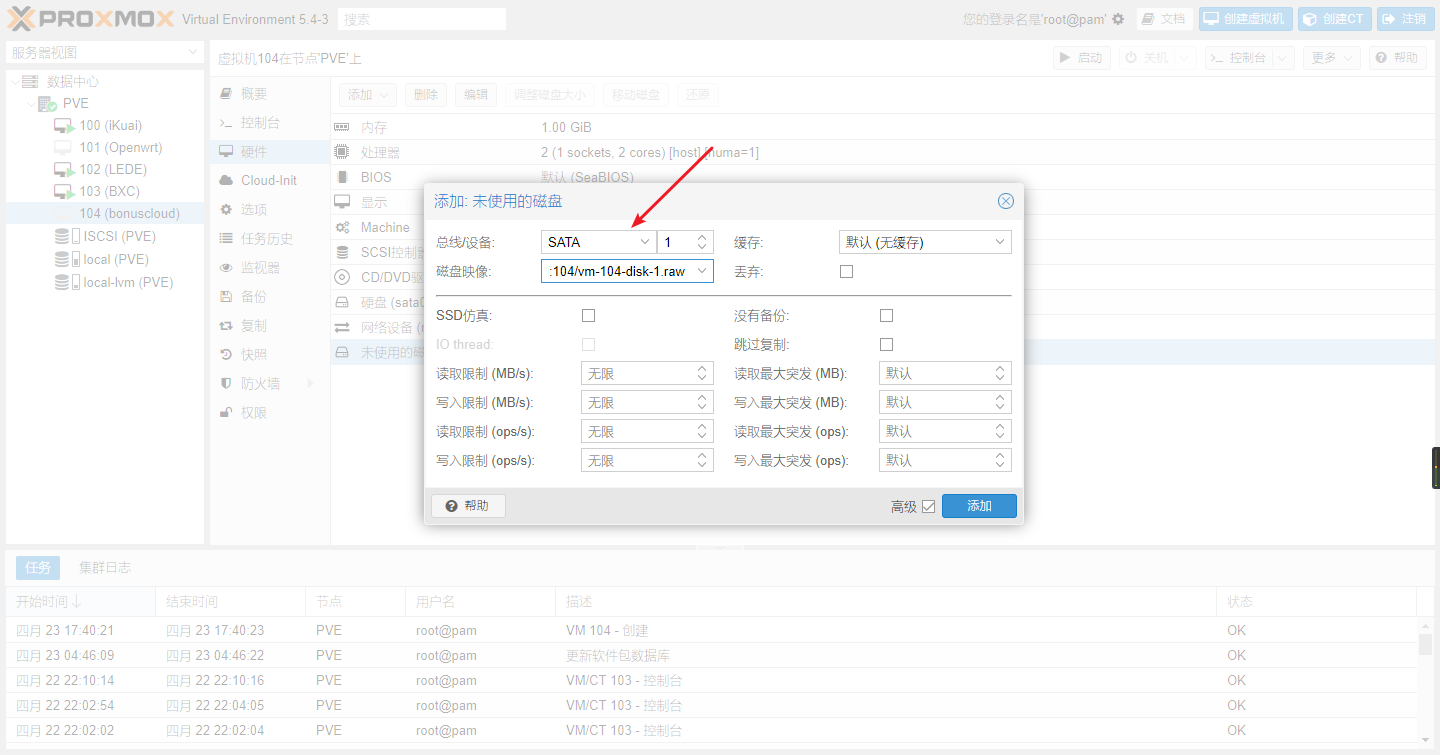Screen dimensions: 1440x755
Task: Click the 监视器 eye icon
Action: (x=225, y=268)
